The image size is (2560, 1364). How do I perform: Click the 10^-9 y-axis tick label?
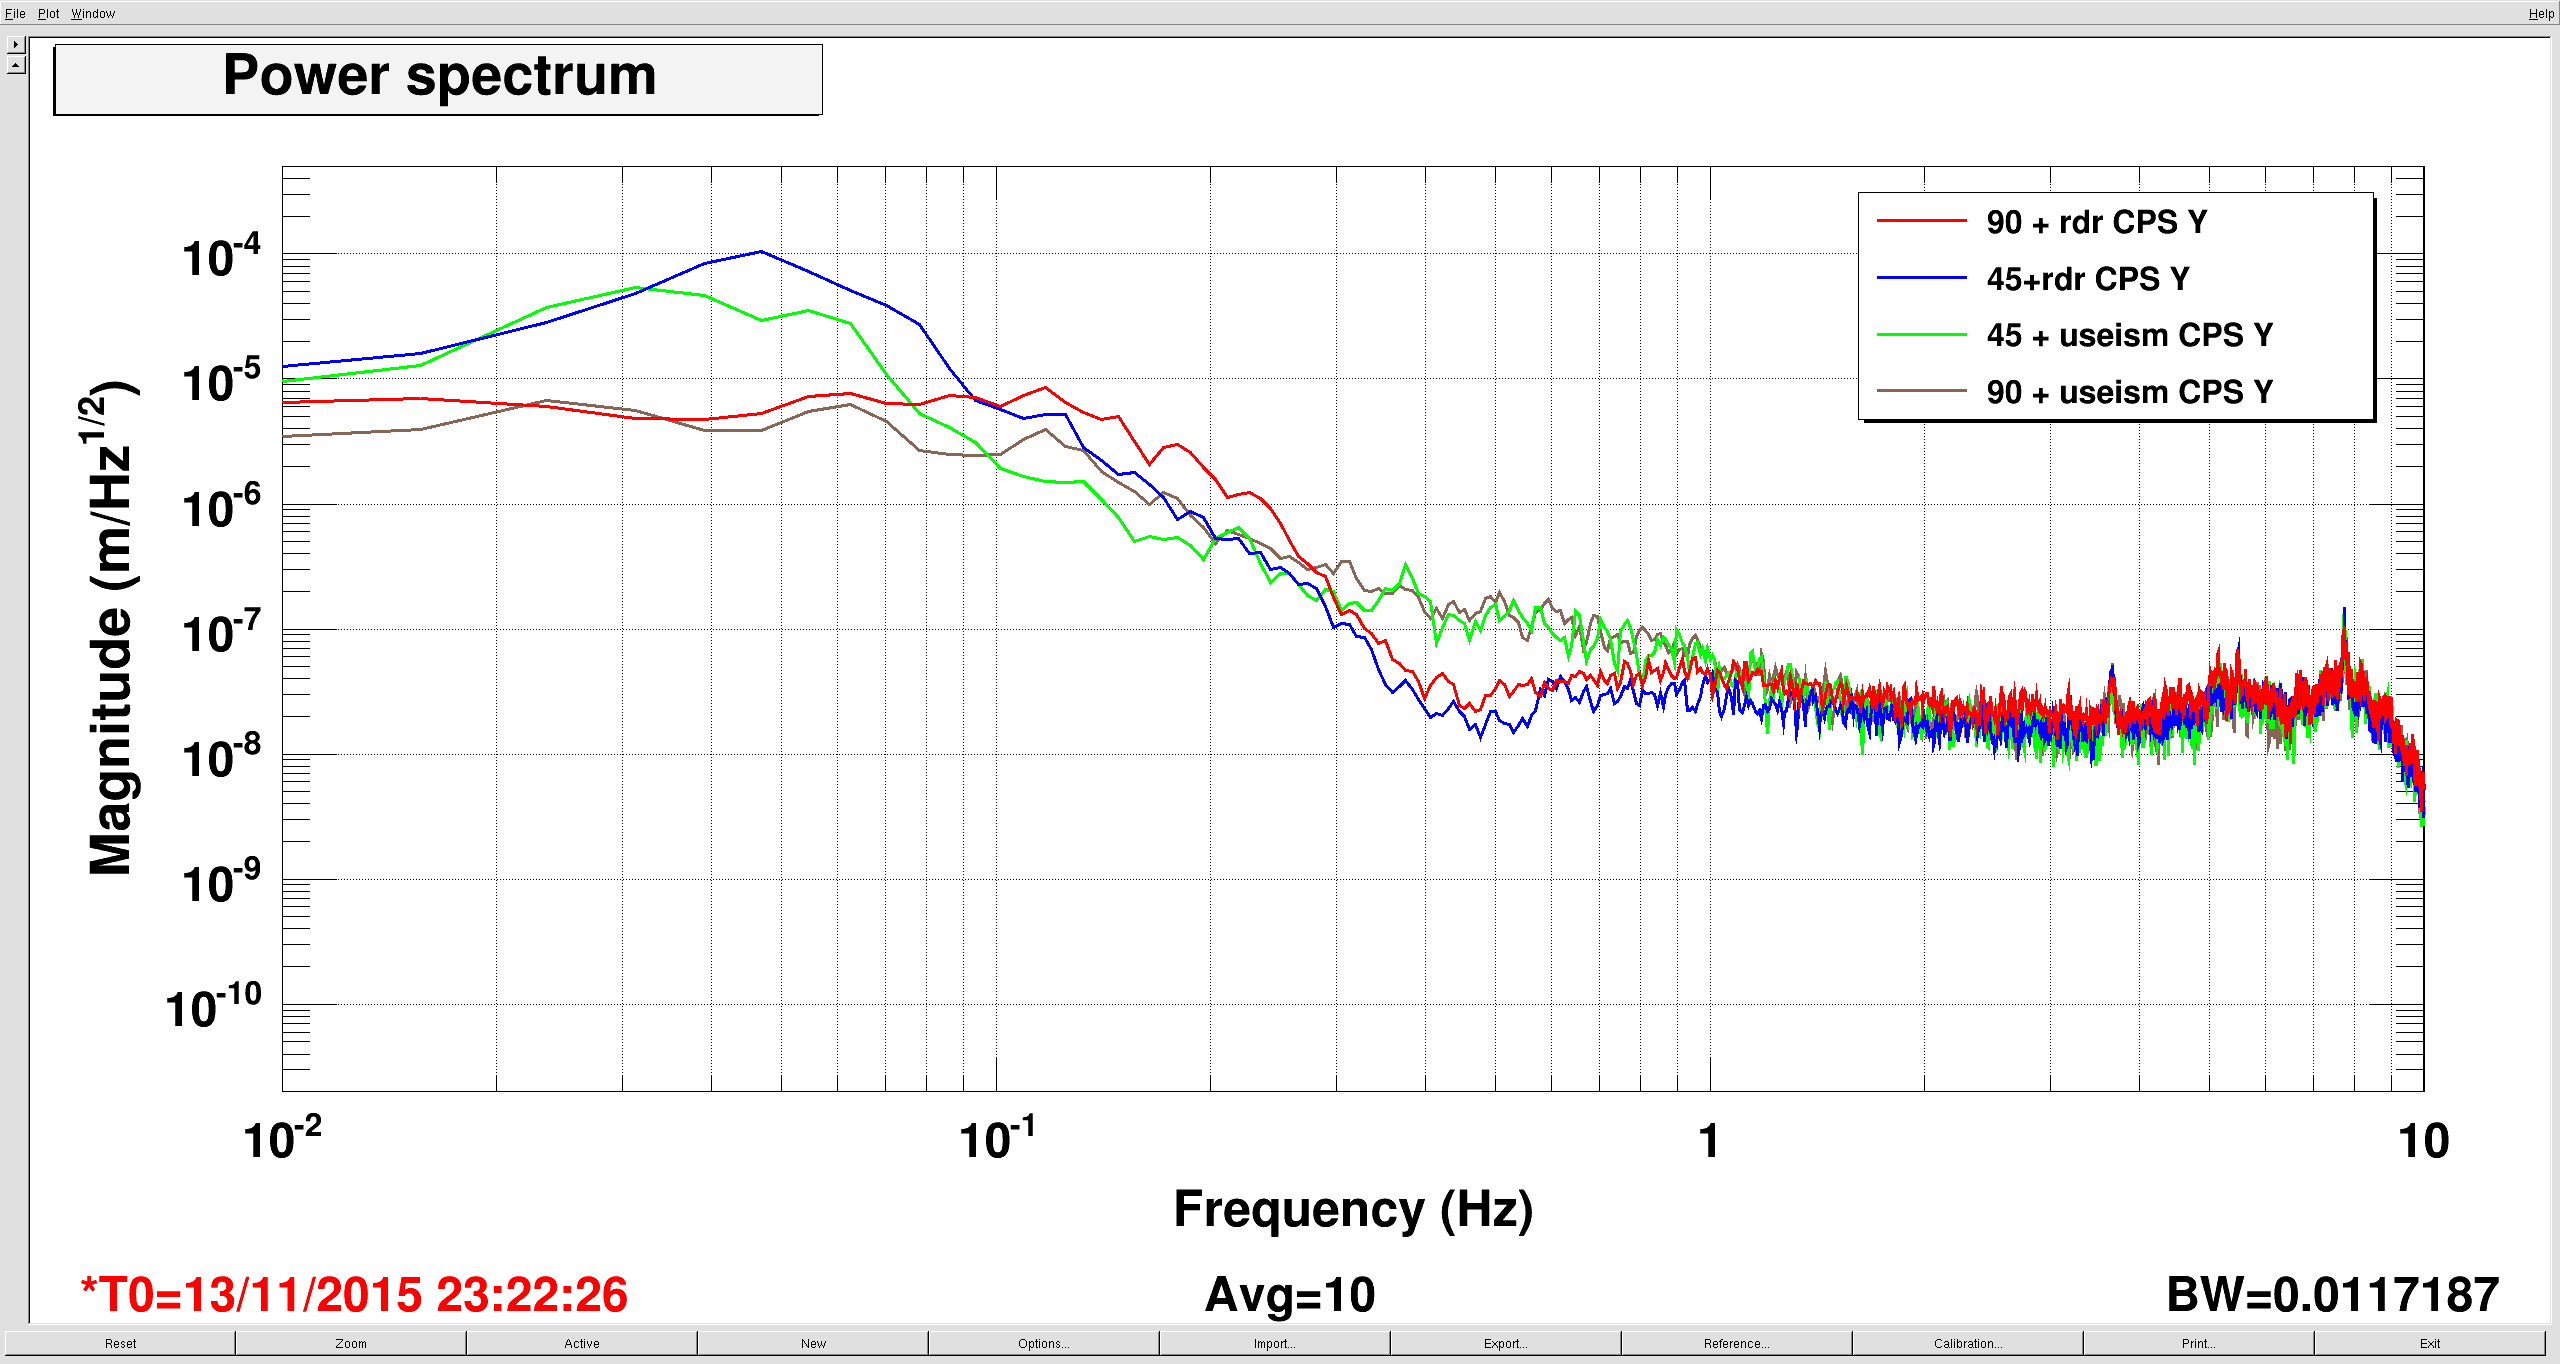click(221, 882)
